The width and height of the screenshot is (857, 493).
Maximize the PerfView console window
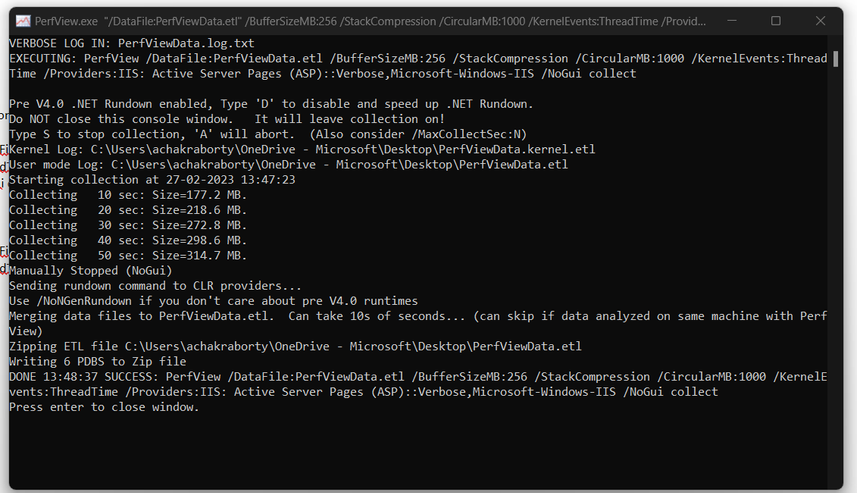[x=776, y=21]
